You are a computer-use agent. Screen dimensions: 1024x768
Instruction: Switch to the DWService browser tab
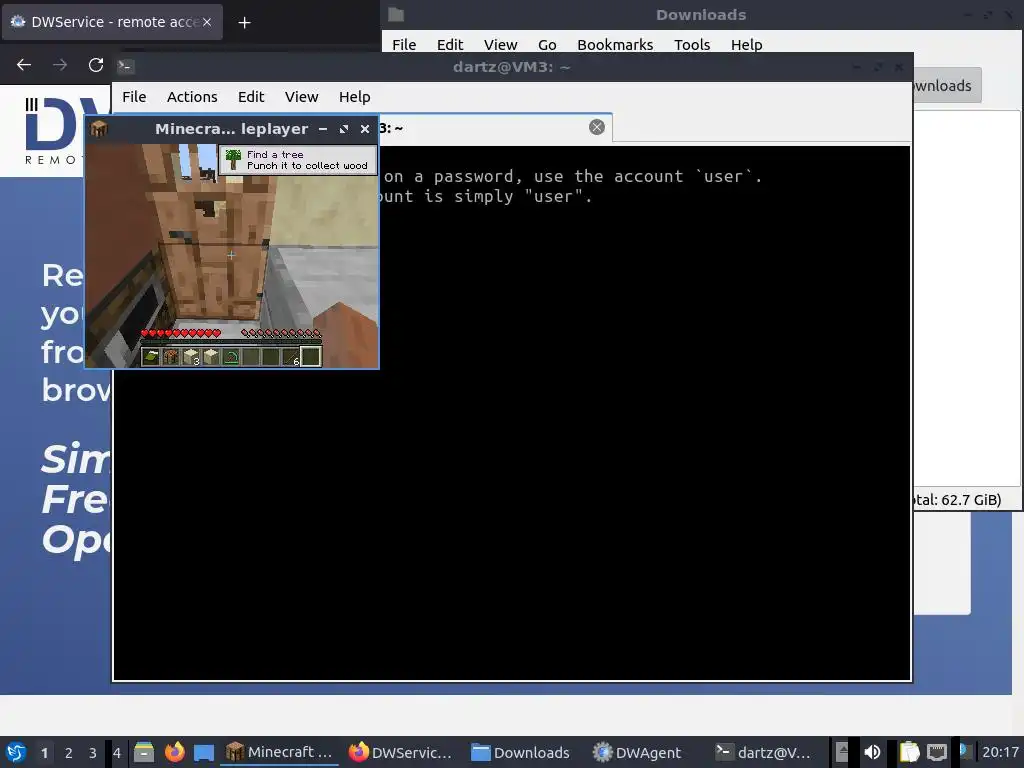(x=112, y=22)
